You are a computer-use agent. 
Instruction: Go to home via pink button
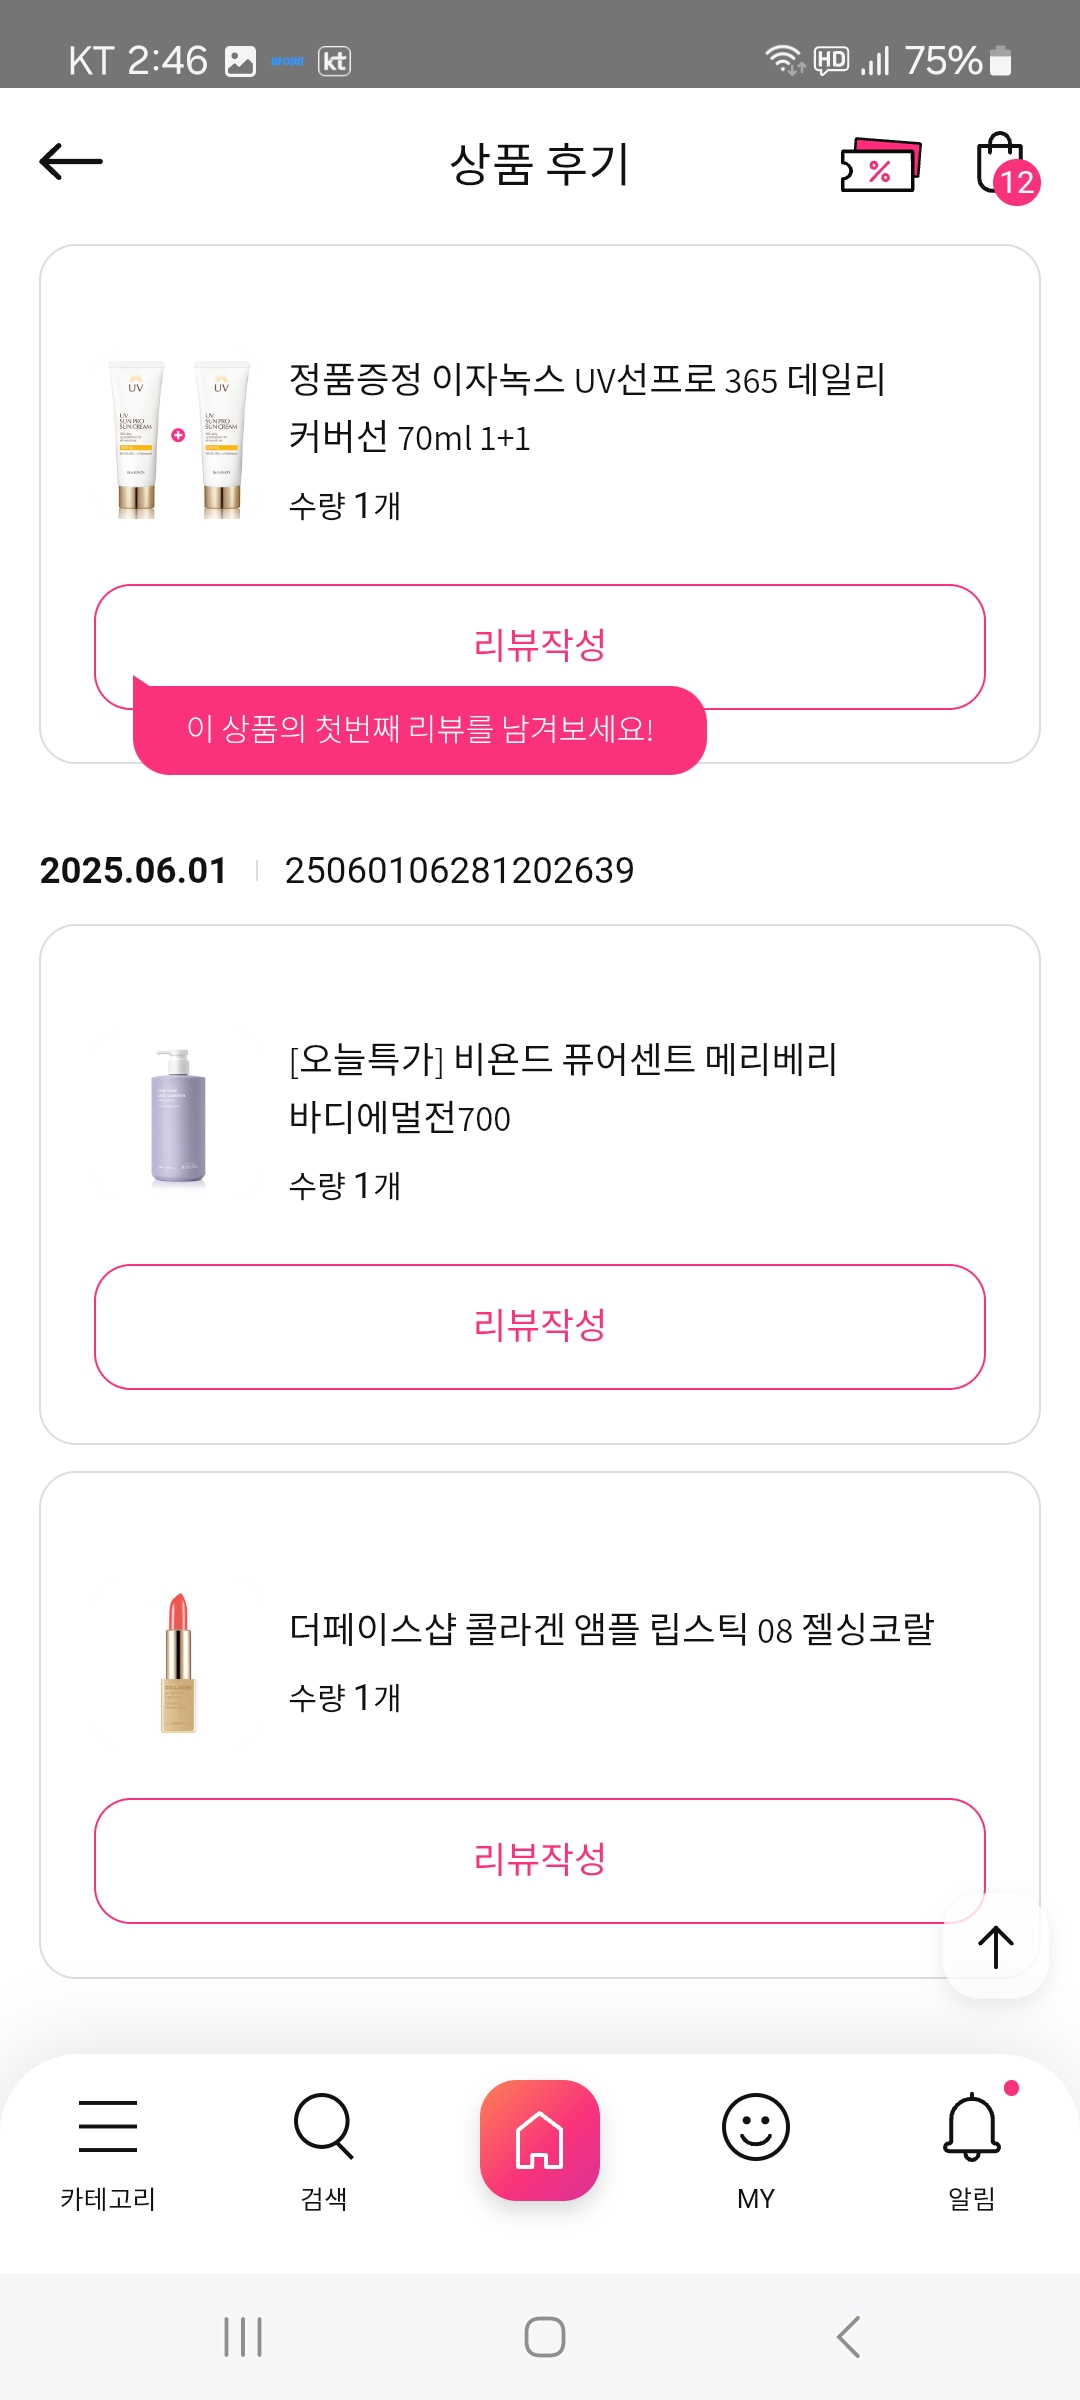540,2140
